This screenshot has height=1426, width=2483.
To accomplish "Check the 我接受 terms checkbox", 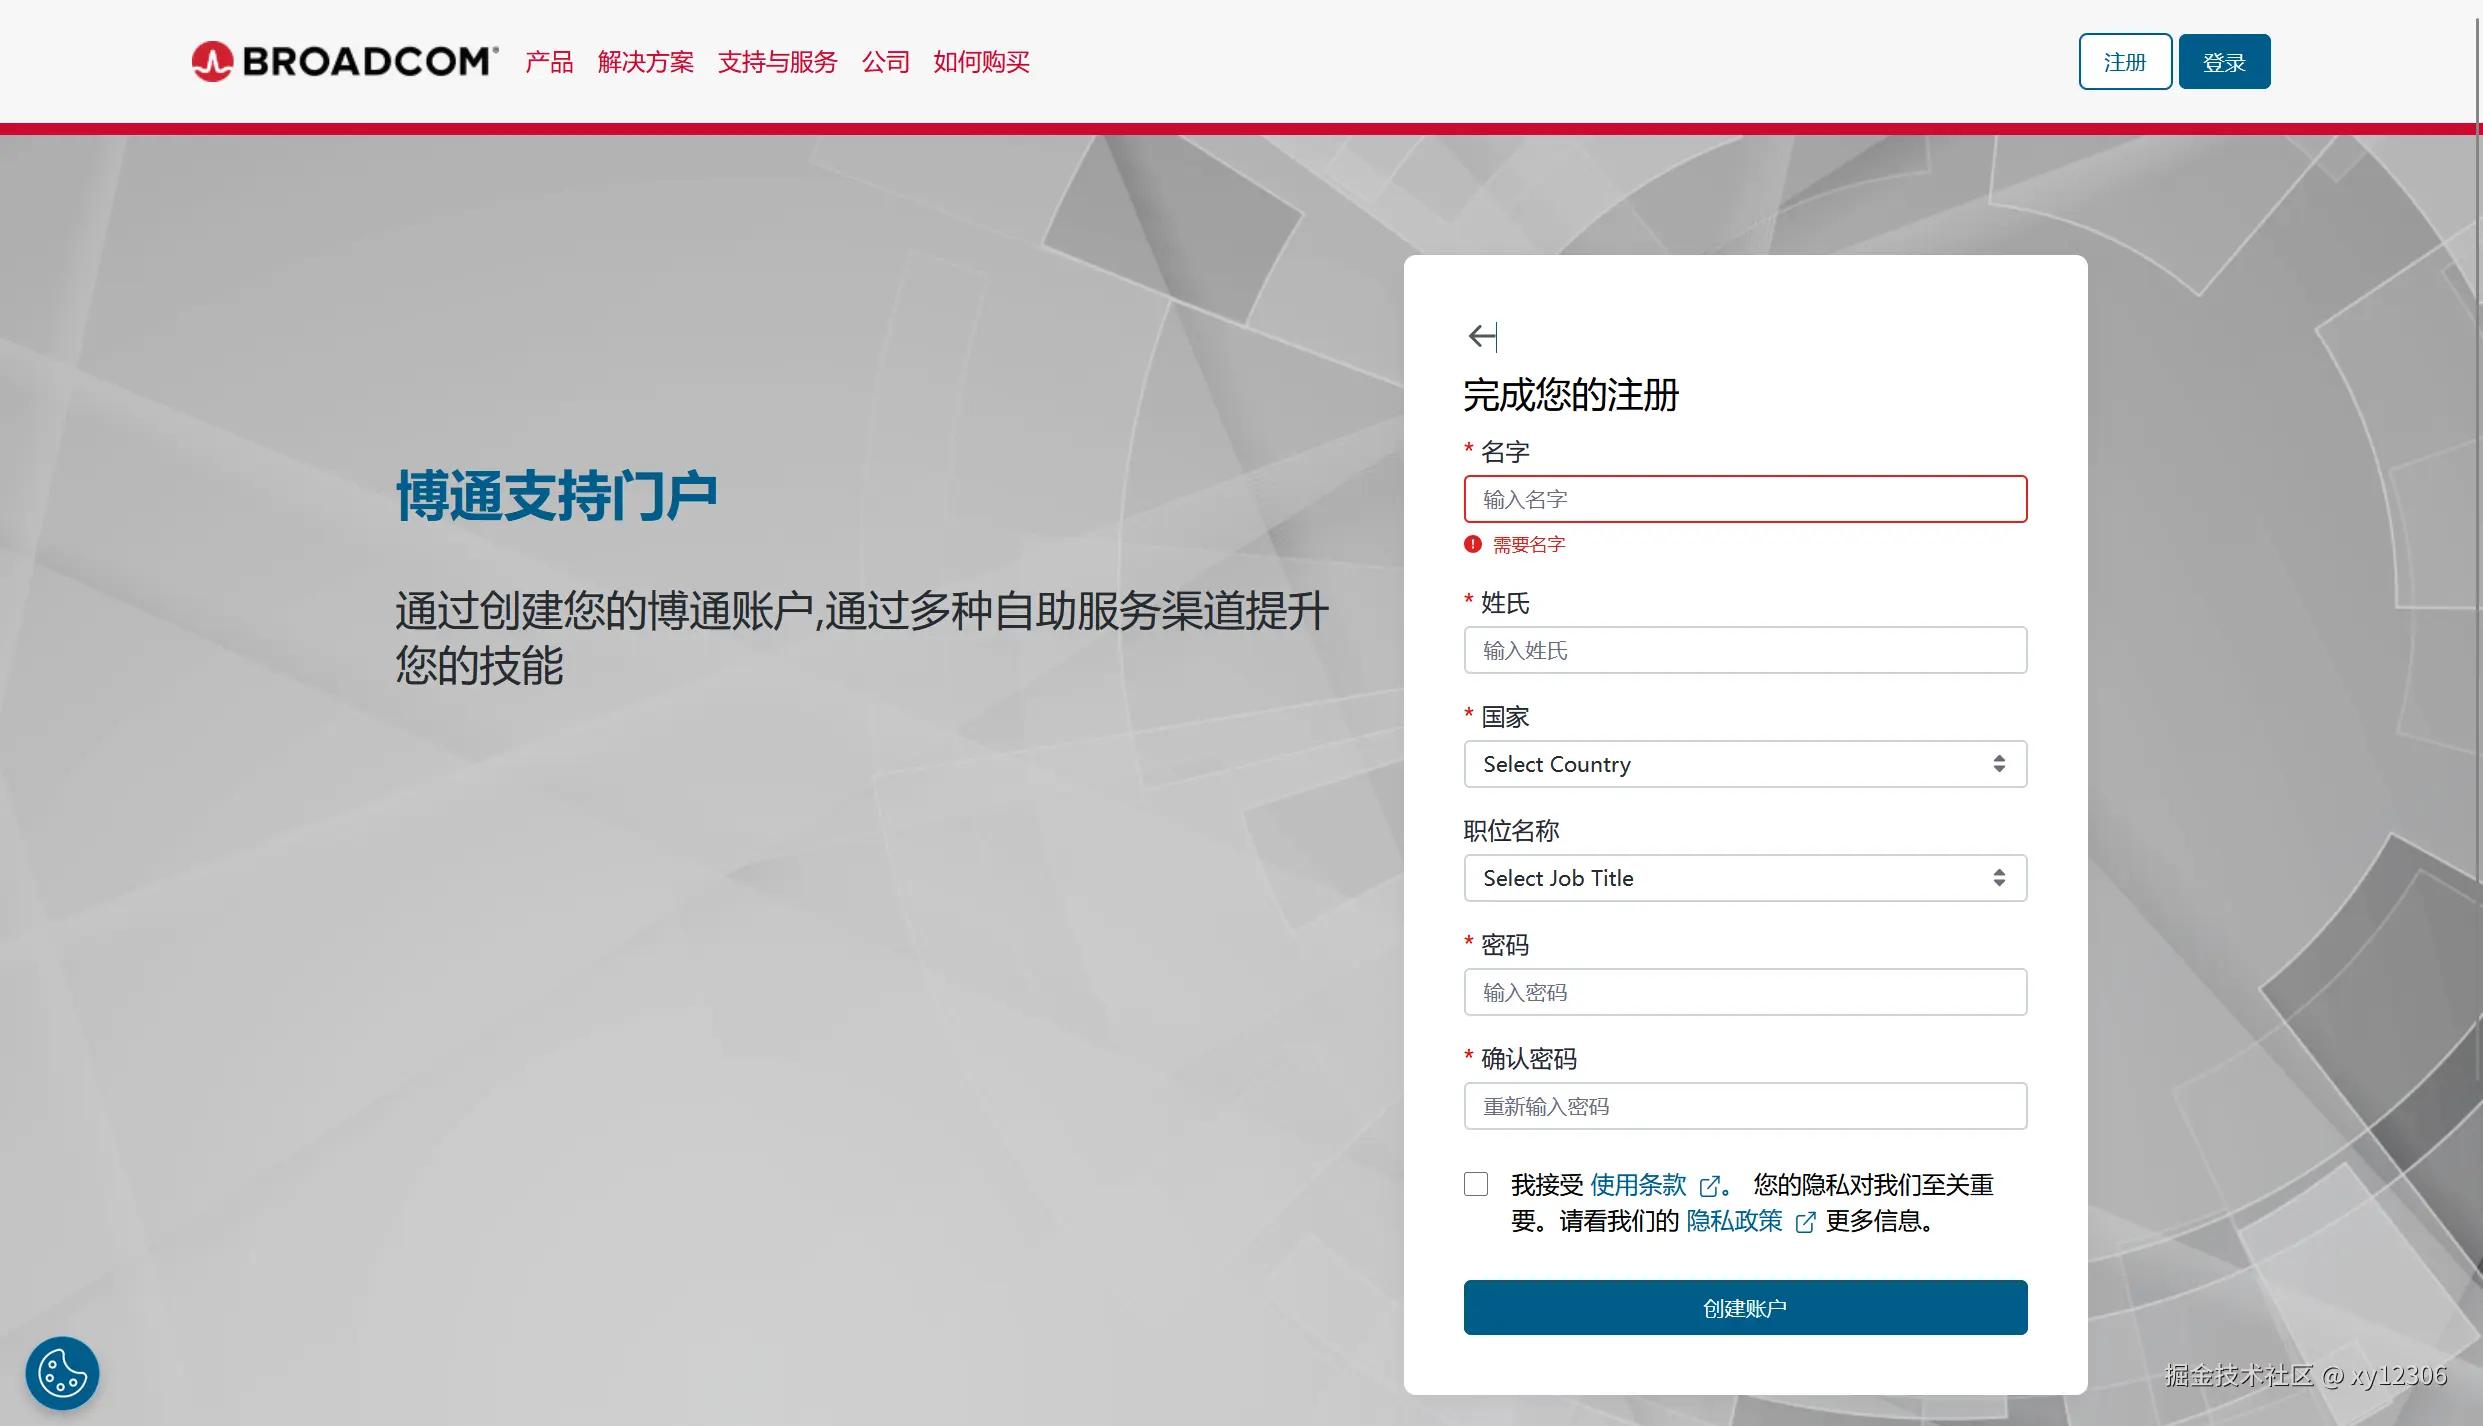I will [x=1476, y=1184].
